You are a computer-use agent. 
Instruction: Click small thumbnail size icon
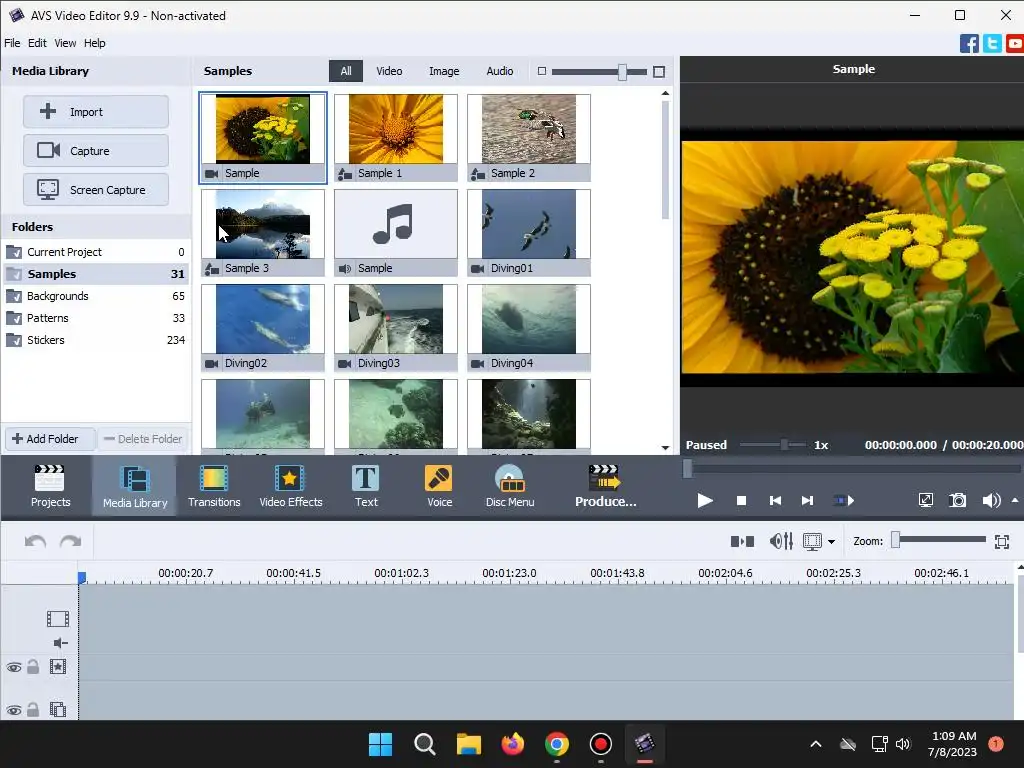click(x=541, y=71)
